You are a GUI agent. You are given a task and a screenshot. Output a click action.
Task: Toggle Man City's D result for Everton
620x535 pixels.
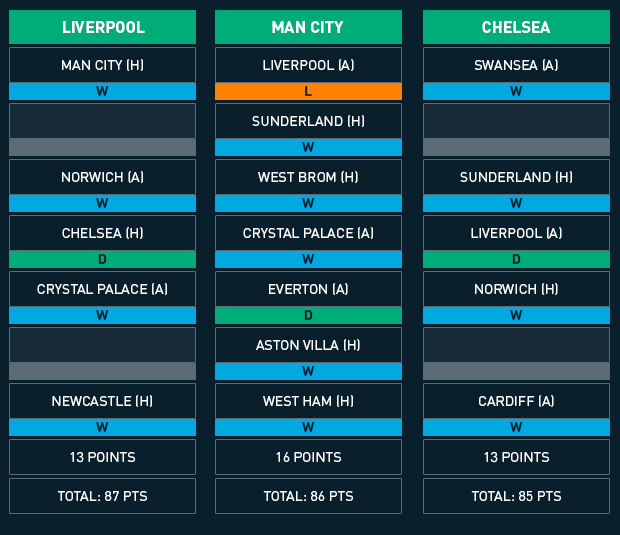tap(308, 316)
